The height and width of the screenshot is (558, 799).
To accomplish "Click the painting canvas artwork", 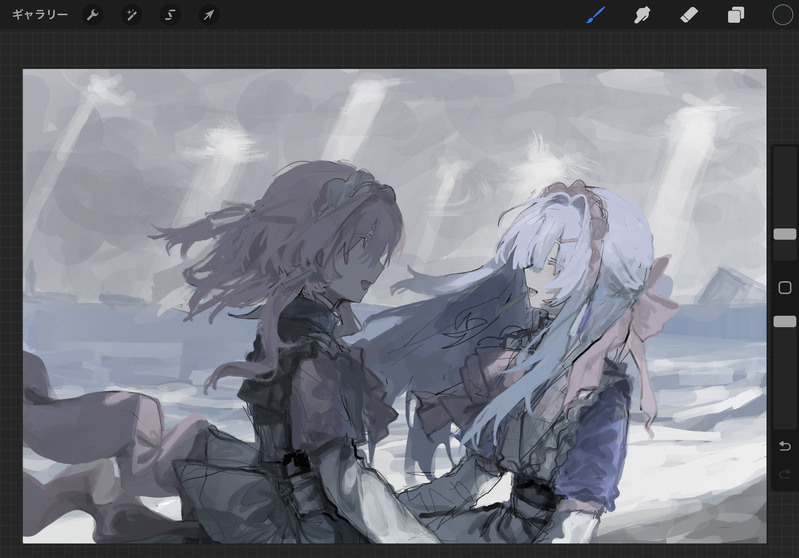I will tap(394, 306).
